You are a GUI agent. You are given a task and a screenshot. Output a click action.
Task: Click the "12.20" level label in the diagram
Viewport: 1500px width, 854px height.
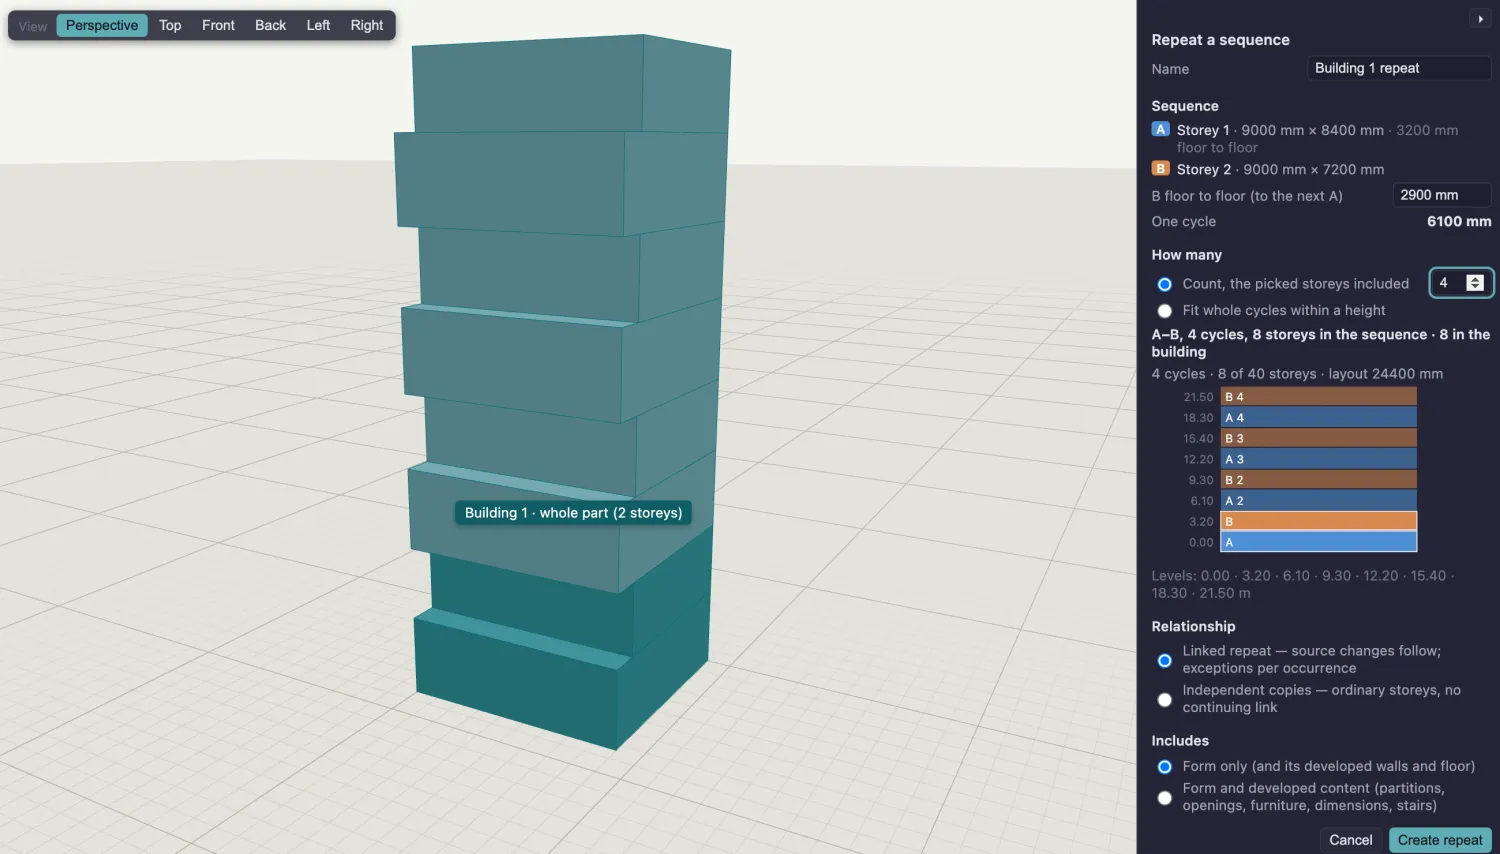pyautogui.click(x=1198, y=459)
